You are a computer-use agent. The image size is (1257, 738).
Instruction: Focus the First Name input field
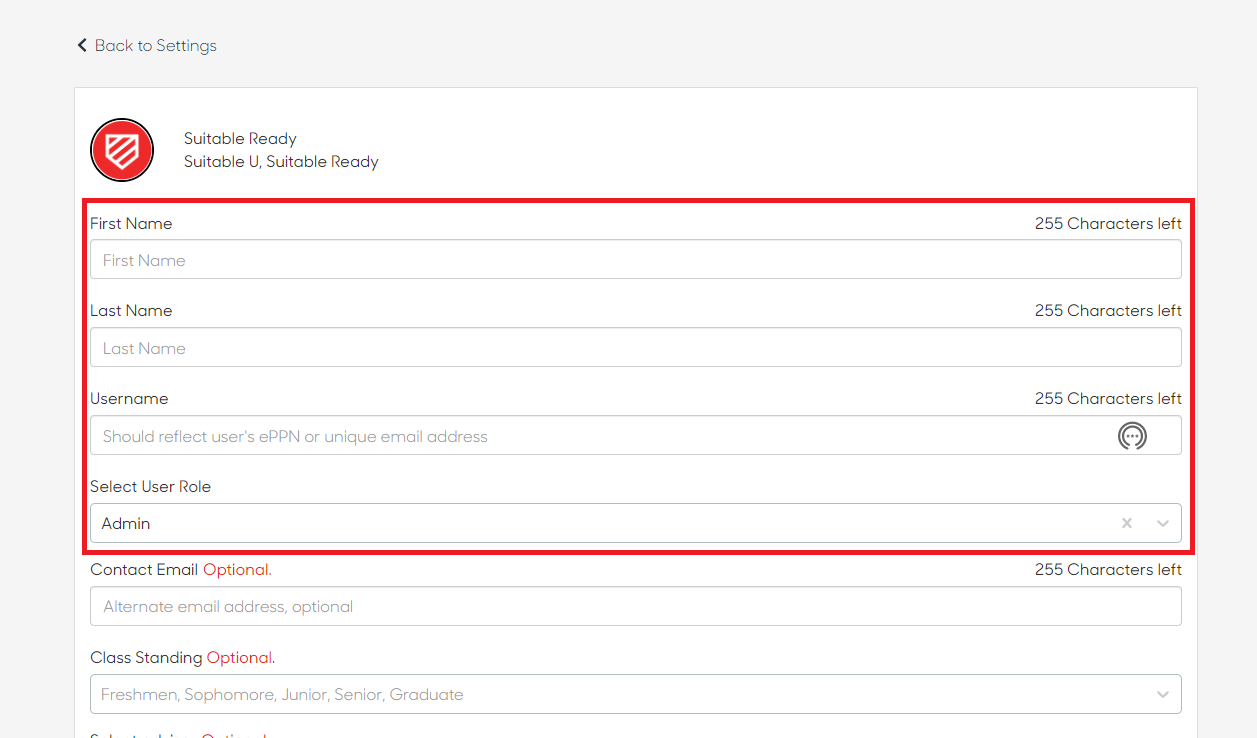(636, 260)
